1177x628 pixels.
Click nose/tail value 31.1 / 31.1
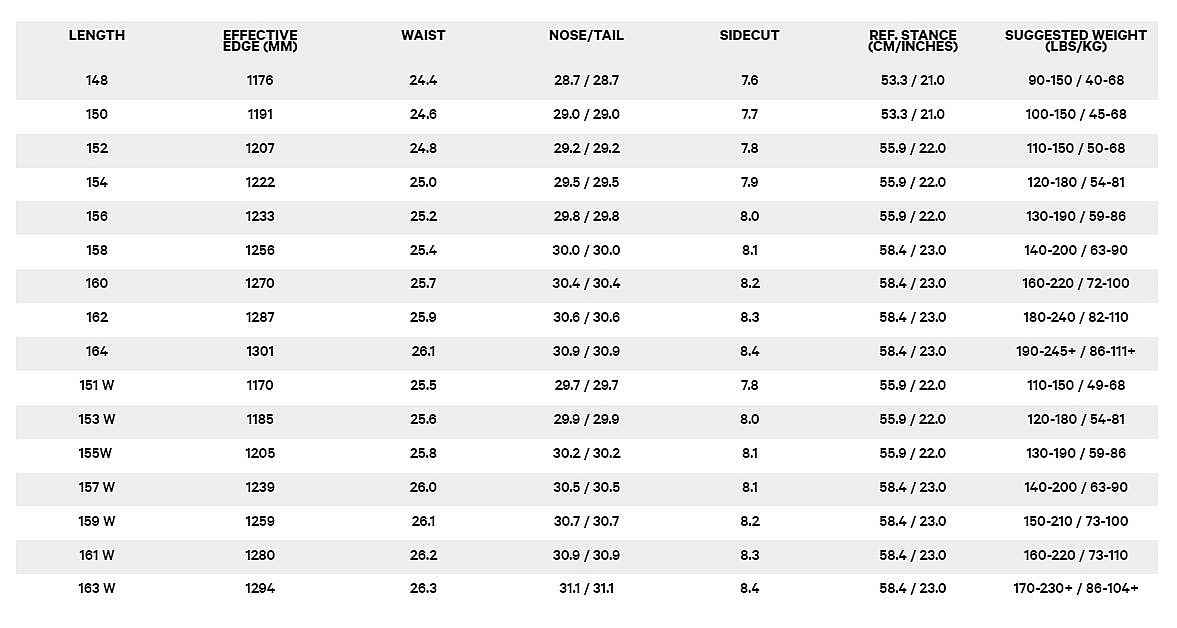point(586,589)
